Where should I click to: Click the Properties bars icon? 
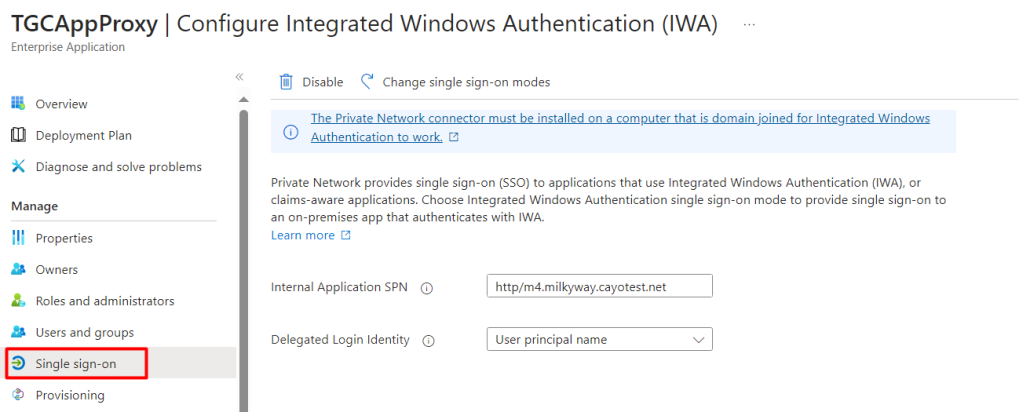[18, 238]
